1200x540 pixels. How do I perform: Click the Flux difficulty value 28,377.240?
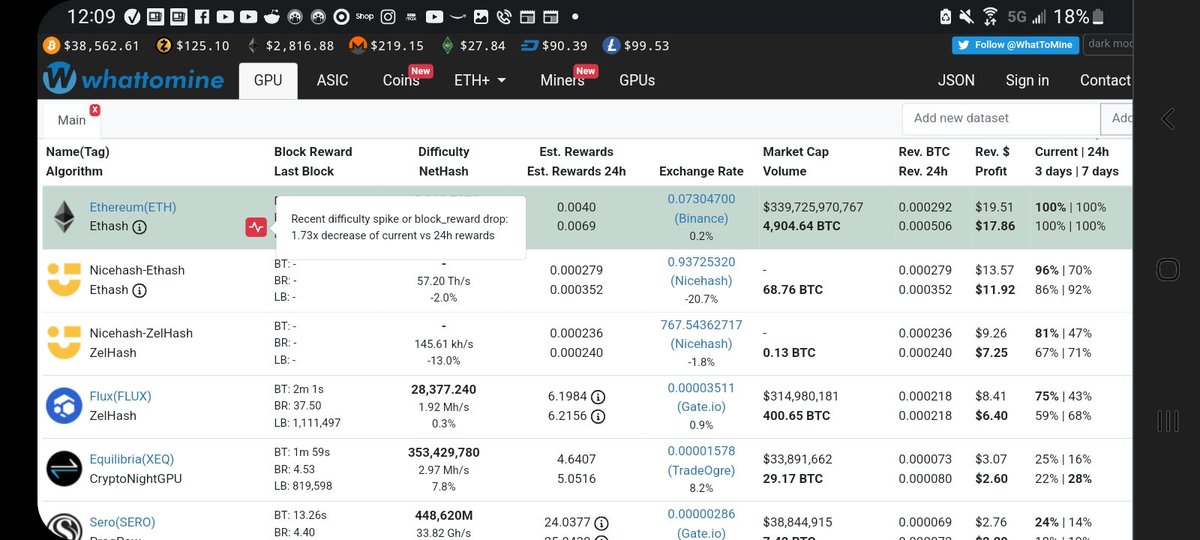pyautogui.click(x=443, y=389)
